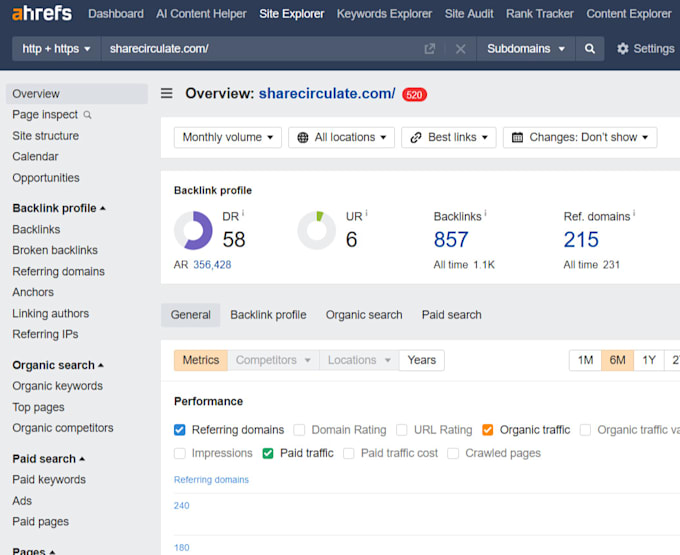Expand the All locations dropdown

tap(341, 137)
